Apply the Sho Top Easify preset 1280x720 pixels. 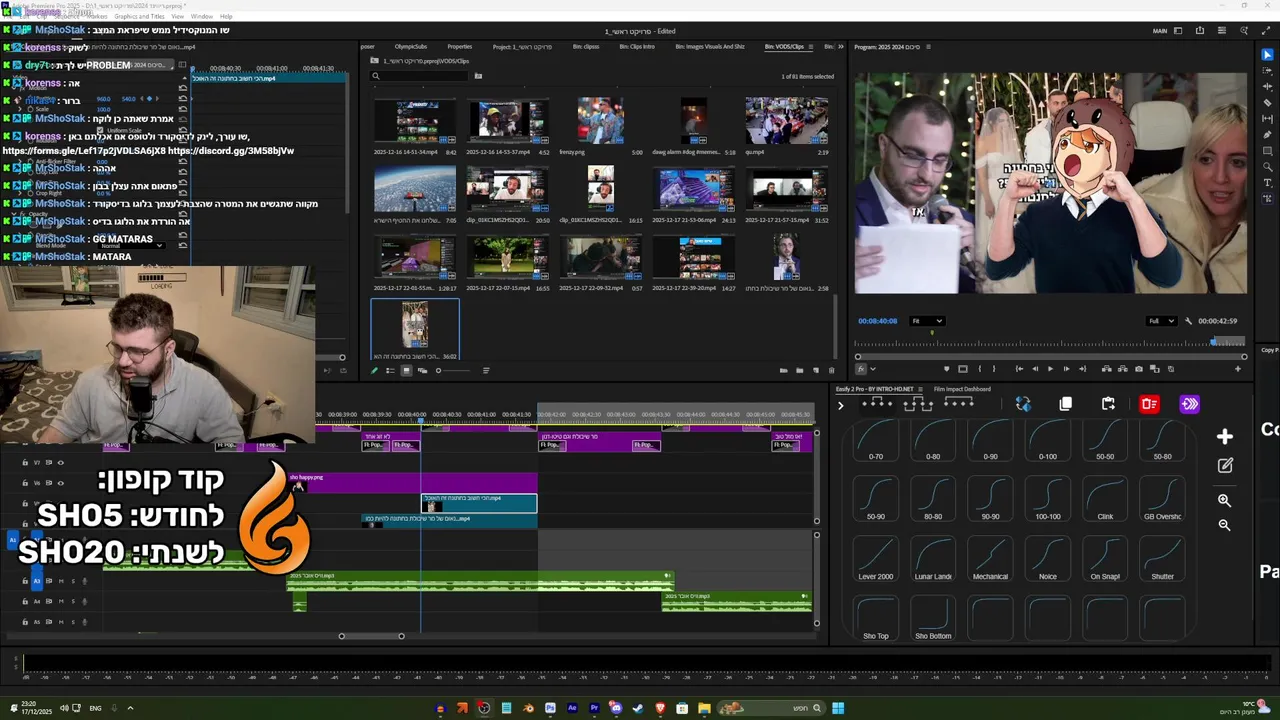coord(876,619)
